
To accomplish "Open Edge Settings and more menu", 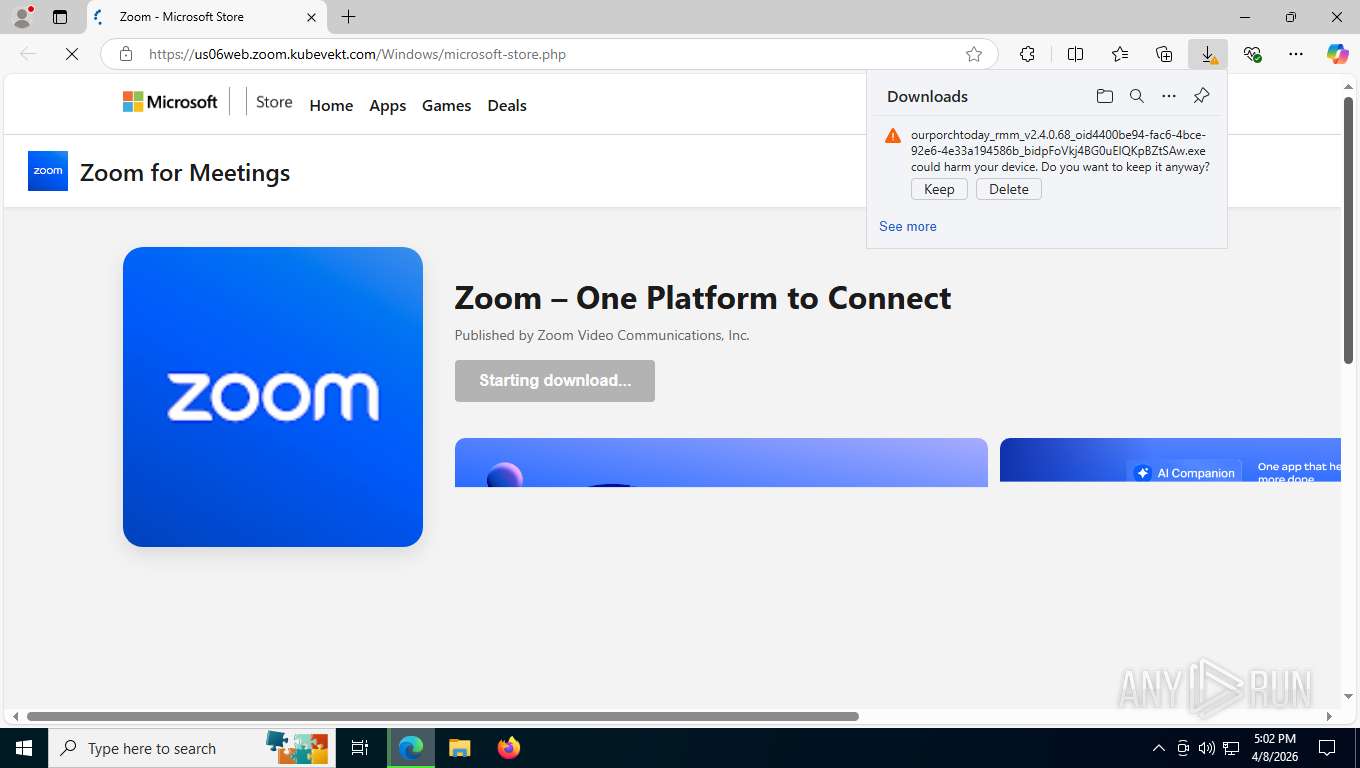I will tap(1296, 54).
